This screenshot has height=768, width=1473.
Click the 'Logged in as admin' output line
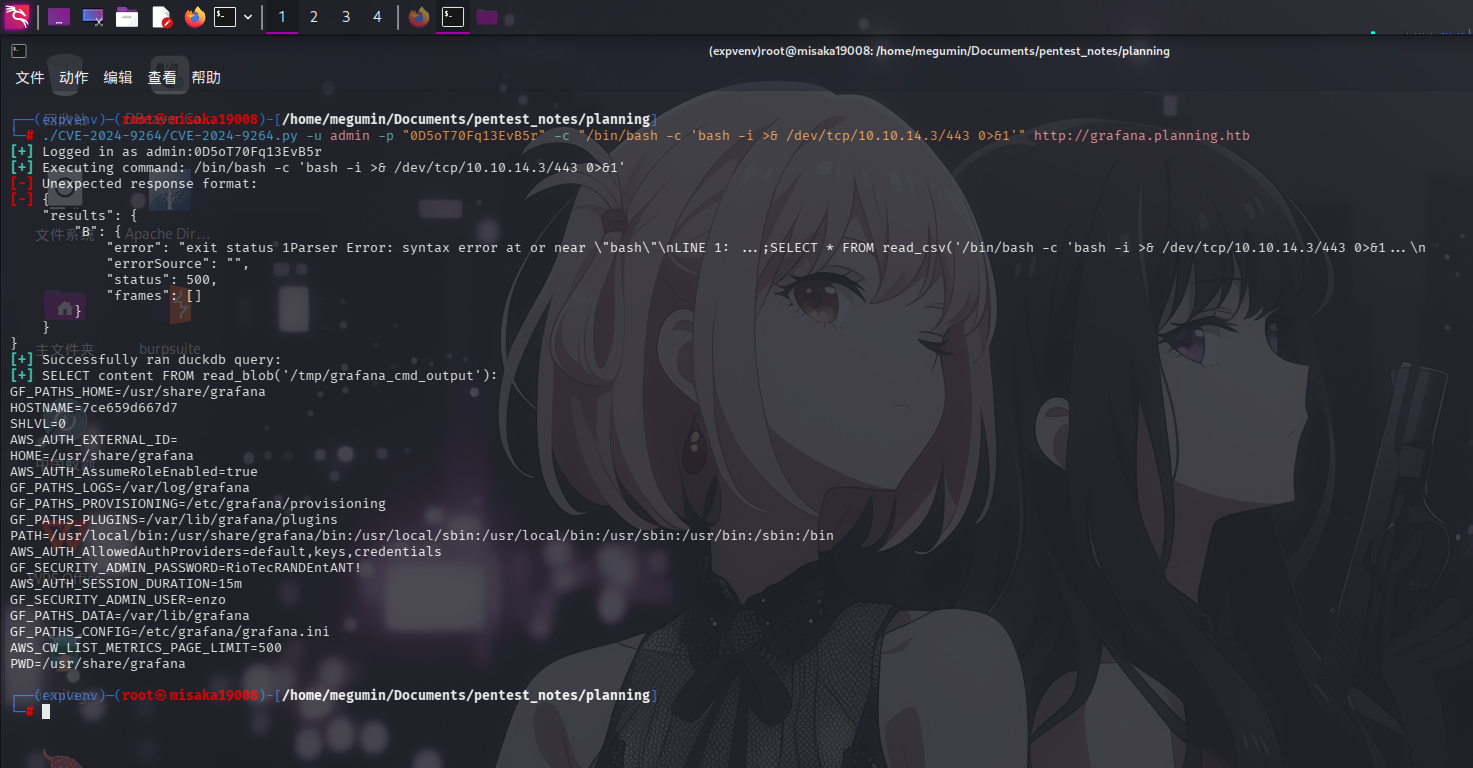166,151
